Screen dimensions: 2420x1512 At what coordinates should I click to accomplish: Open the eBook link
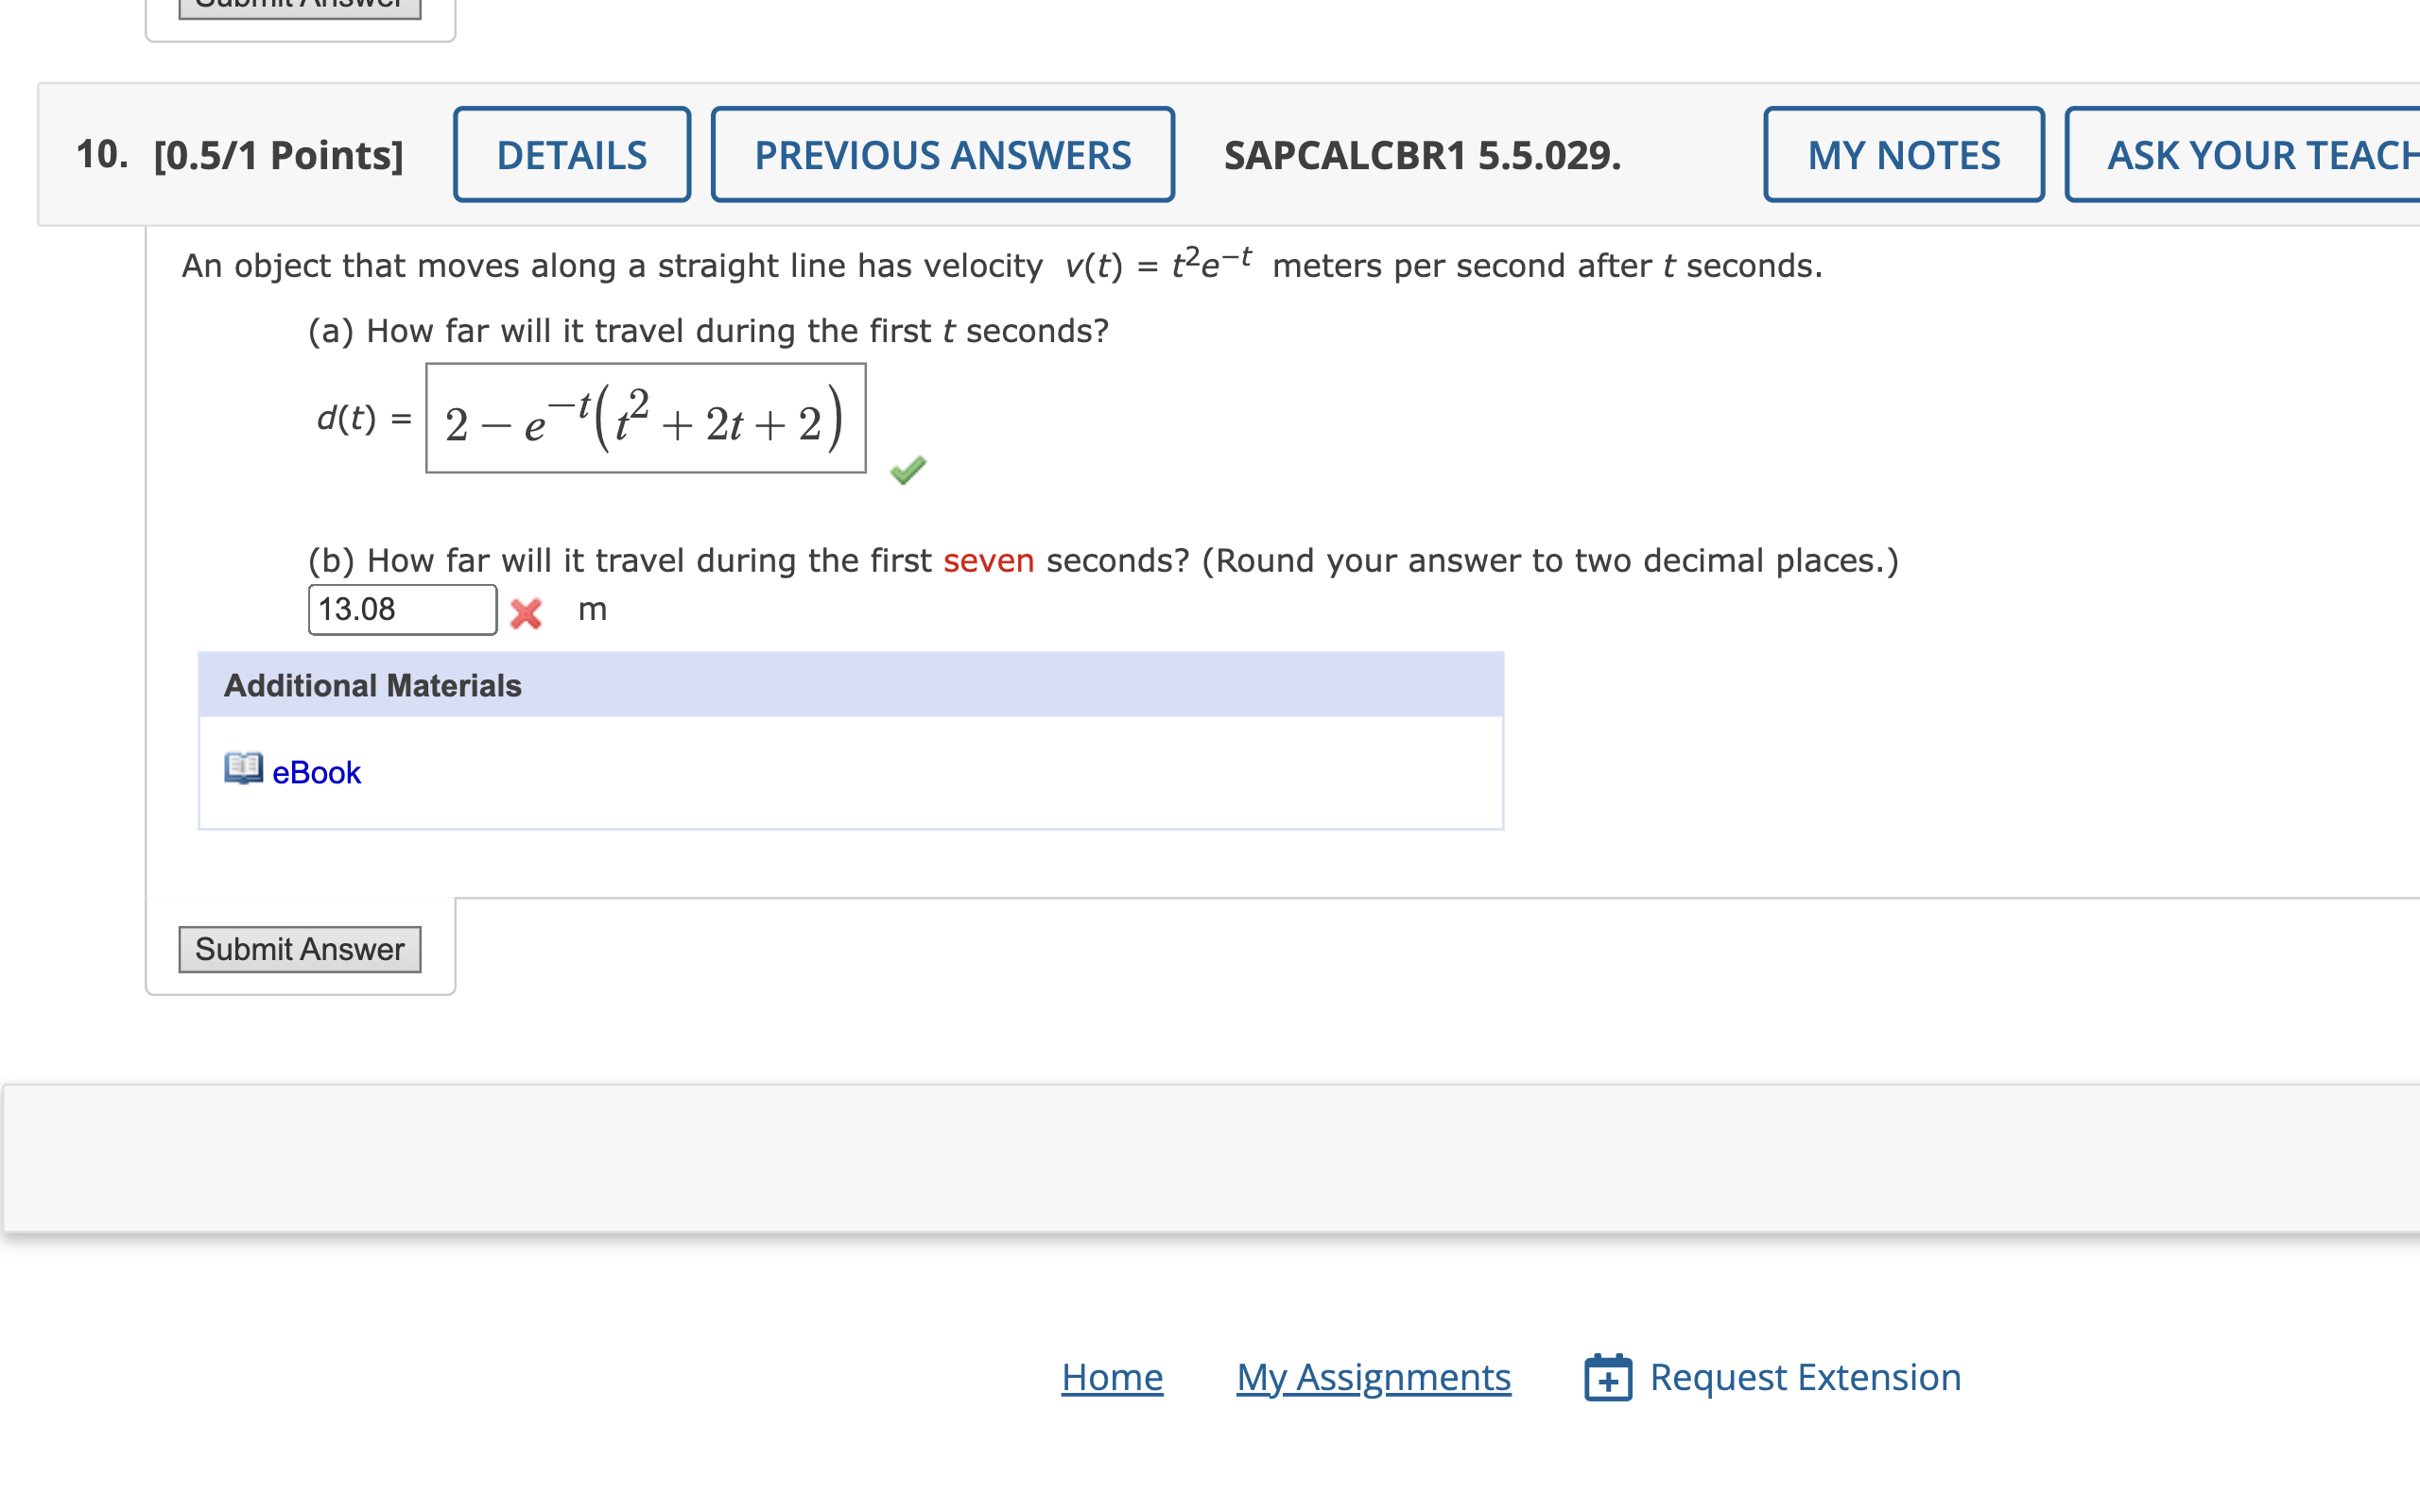click(x=315, y=771)
